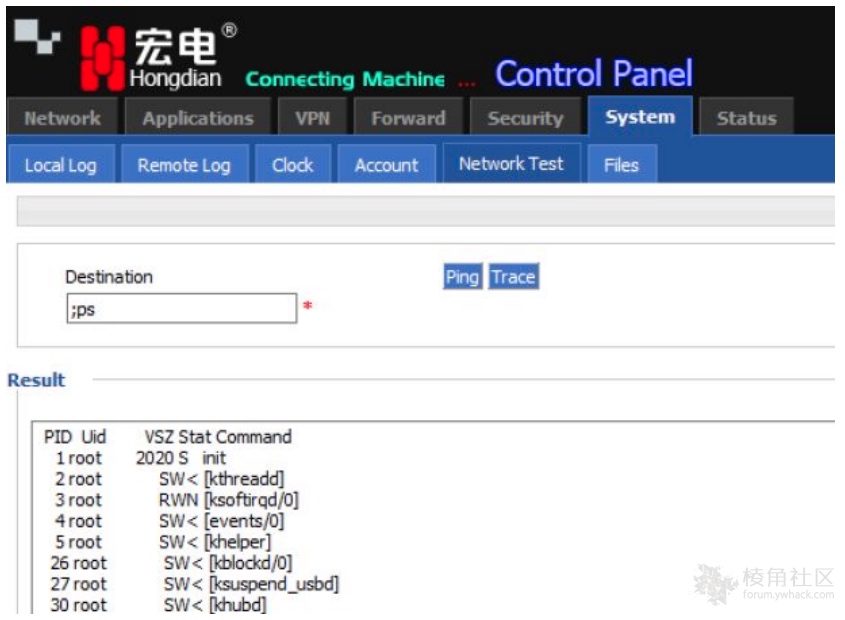This screenshot has width=845, height=620.
Task: Open the Local Log subtab
Action: click(x=60, y=165)
